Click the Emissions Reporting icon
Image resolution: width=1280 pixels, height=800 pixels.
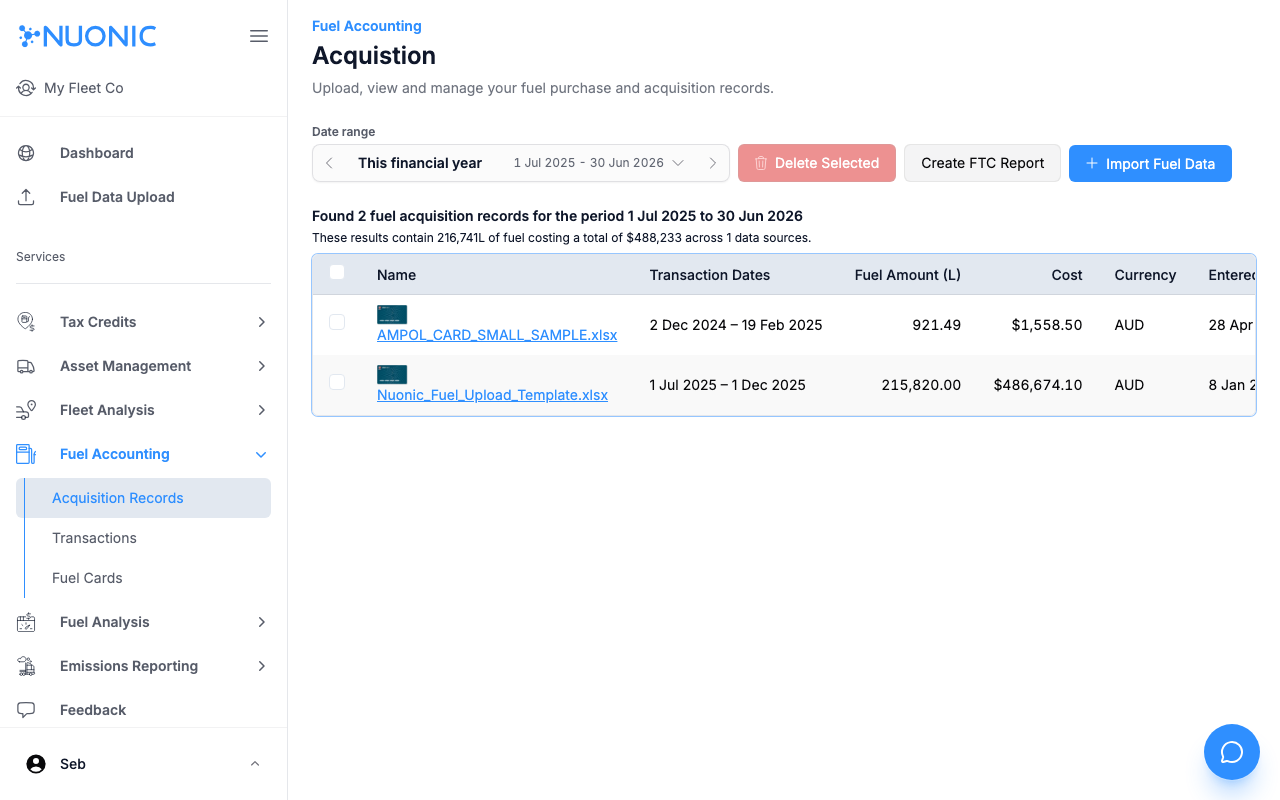[26, 666]
